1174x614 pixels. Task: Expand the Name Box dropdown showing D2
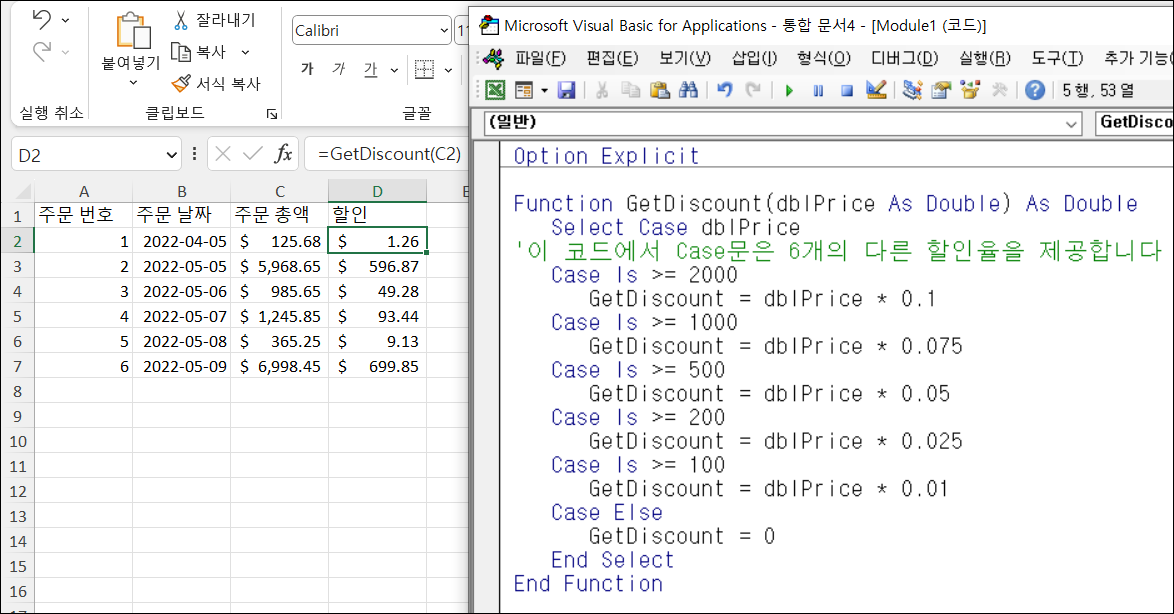point(171,155)
